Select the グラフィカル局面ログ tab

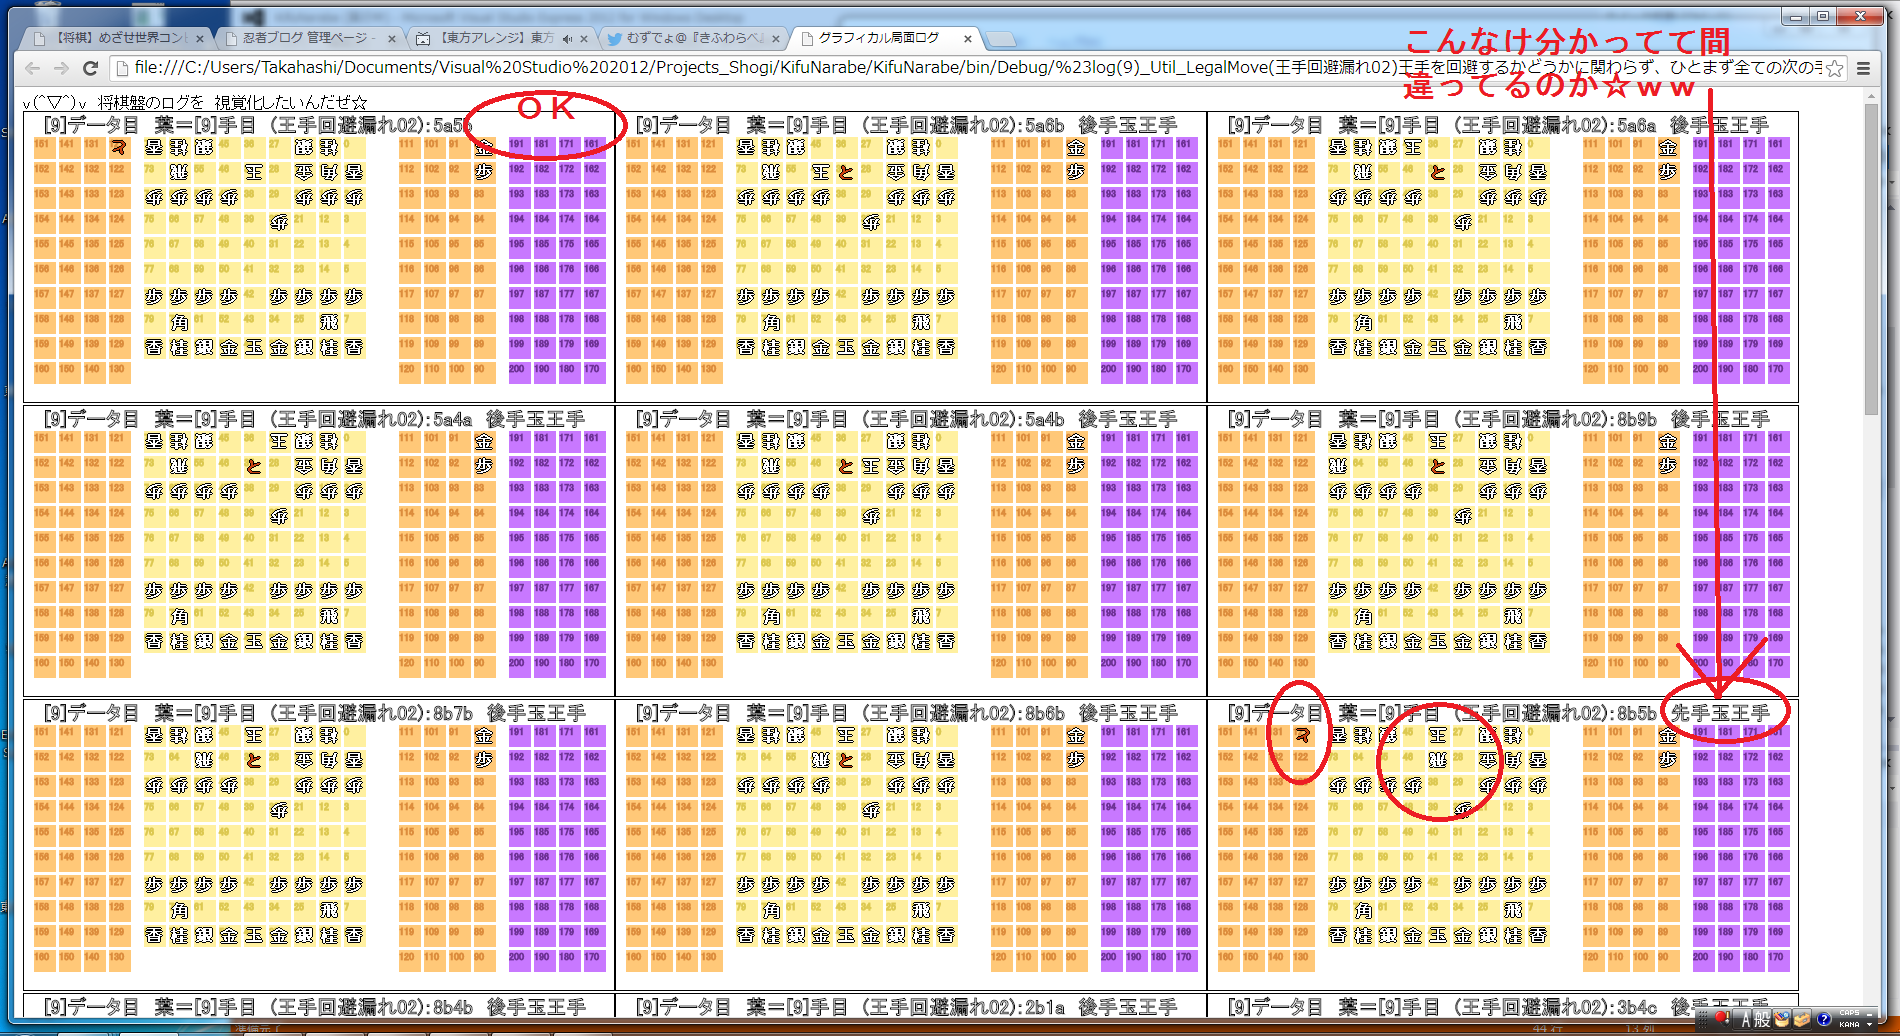pyautogui.click(x=883, y=38)
